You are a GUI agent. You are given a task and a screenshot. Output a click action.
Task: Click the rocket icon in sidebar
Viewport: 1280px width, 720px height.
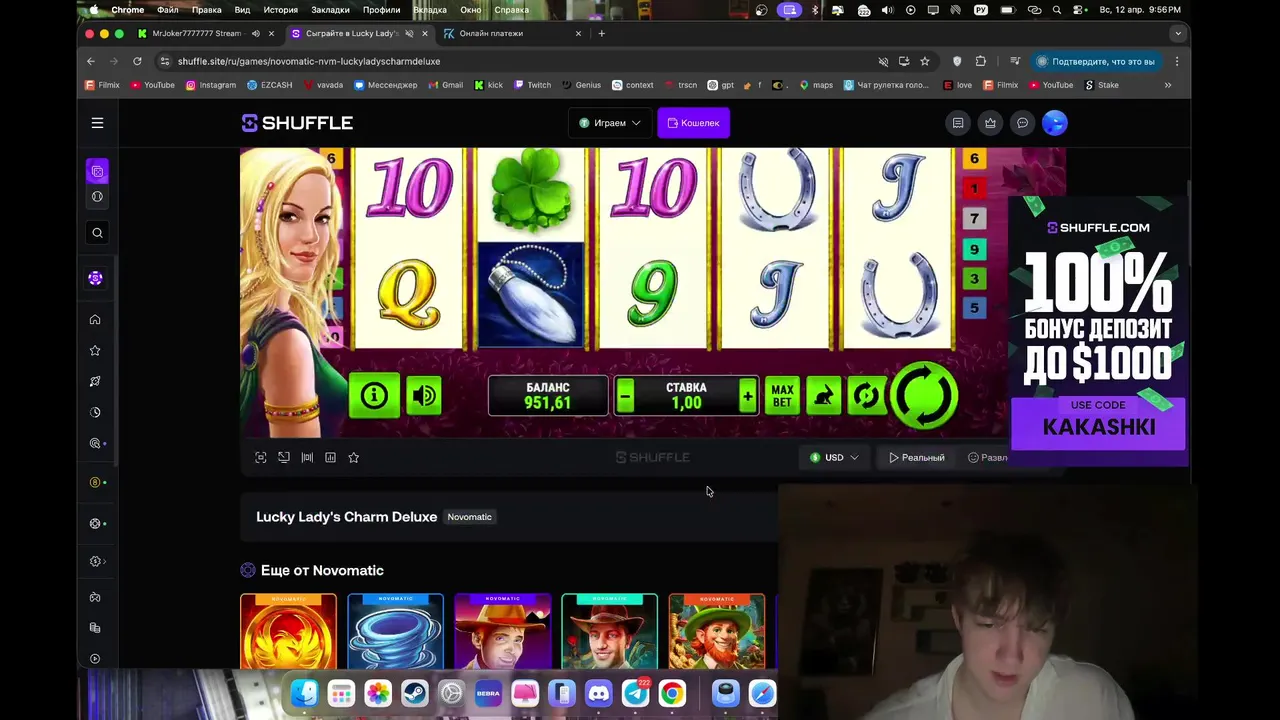pos(95,381)
